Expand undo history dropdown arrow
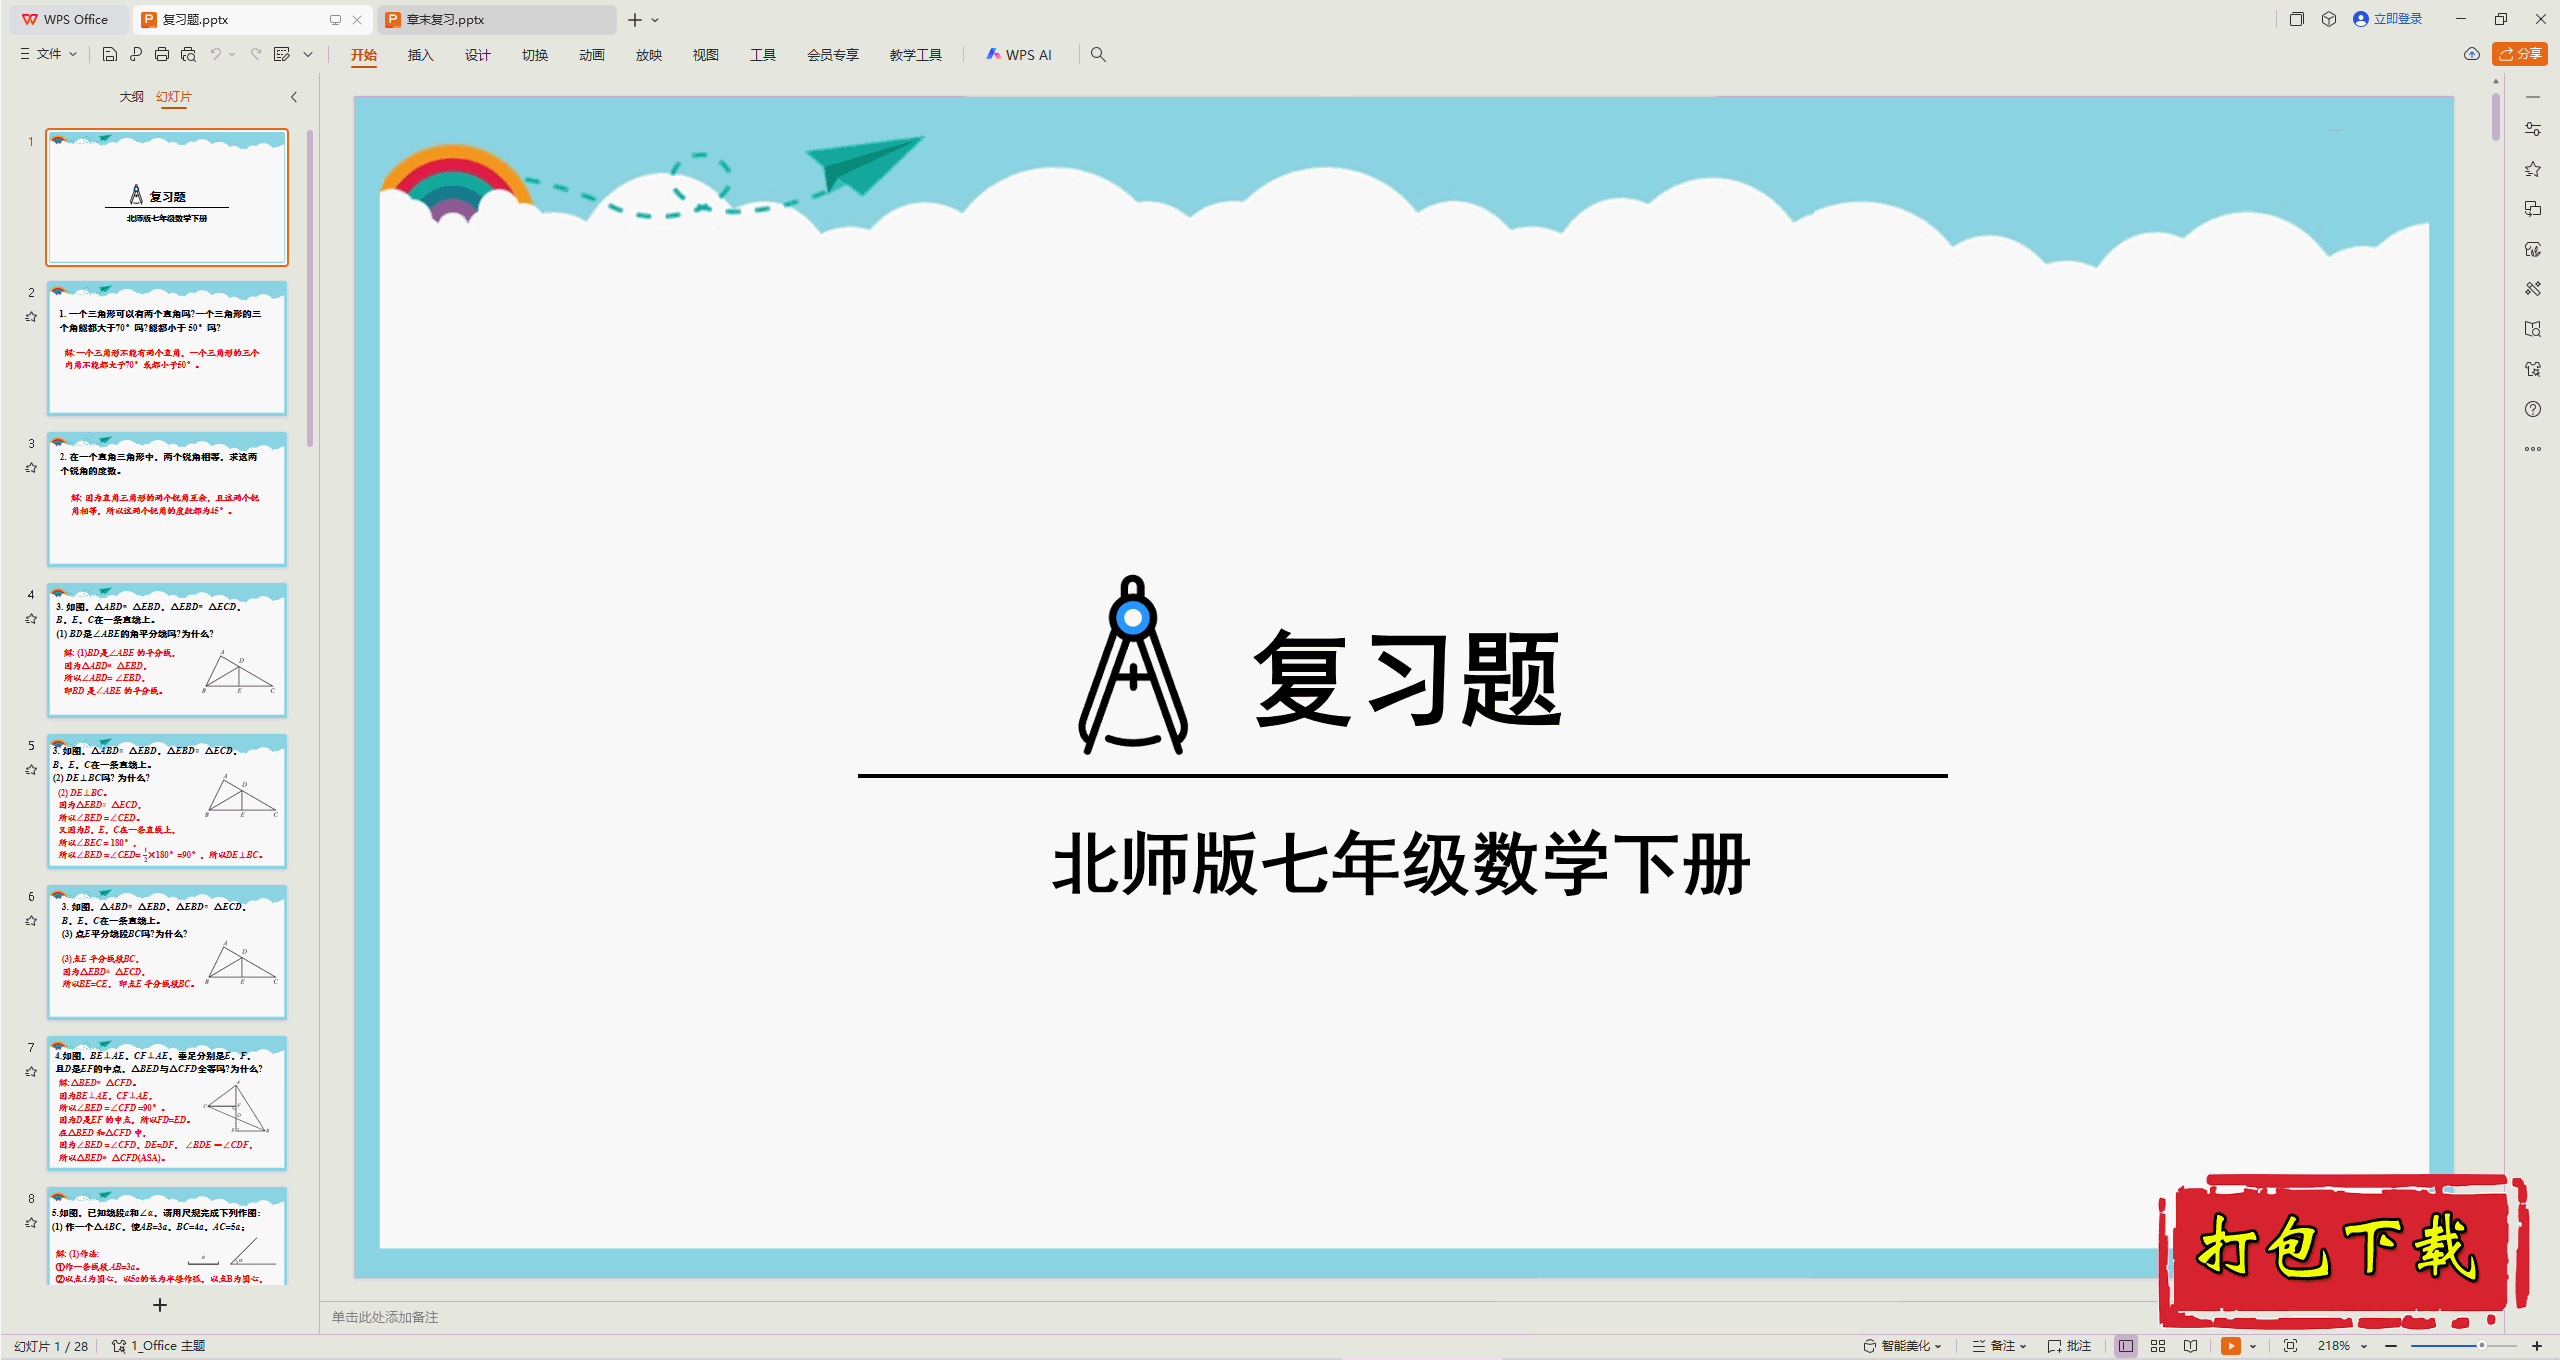The image size is (2560, 1360). (x=232, y=54)
